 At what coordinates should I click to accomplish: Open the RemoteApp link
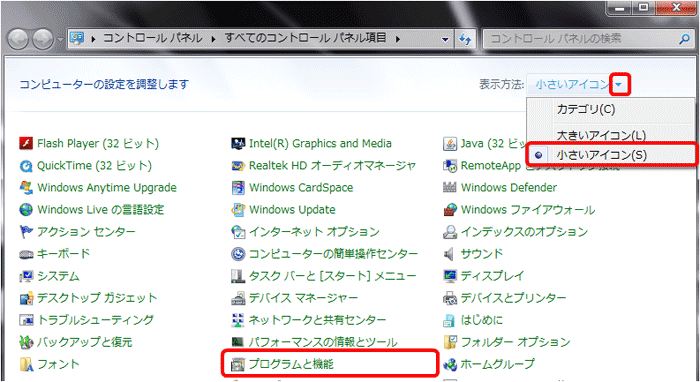[491, 166]
